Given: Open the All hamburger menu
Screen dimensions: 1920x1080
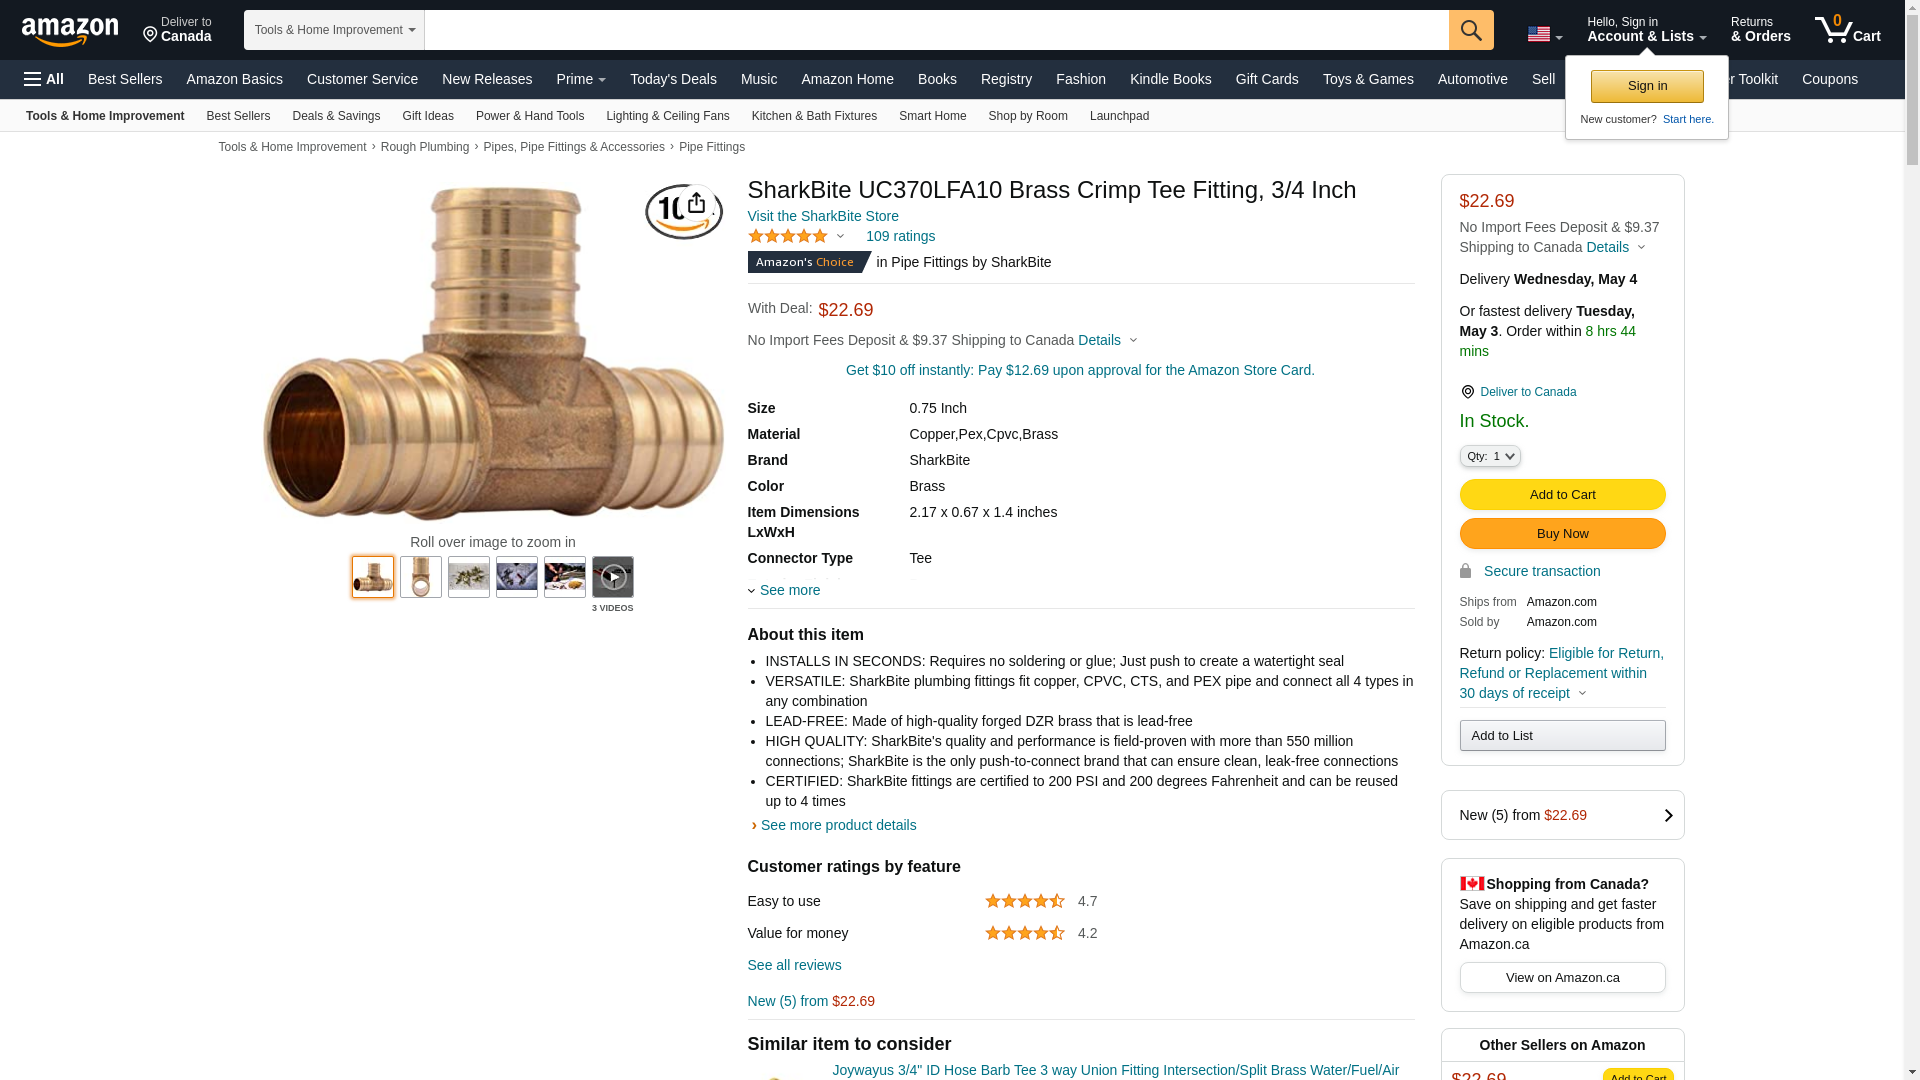Looking at the screenshot, I should point(44,79).
